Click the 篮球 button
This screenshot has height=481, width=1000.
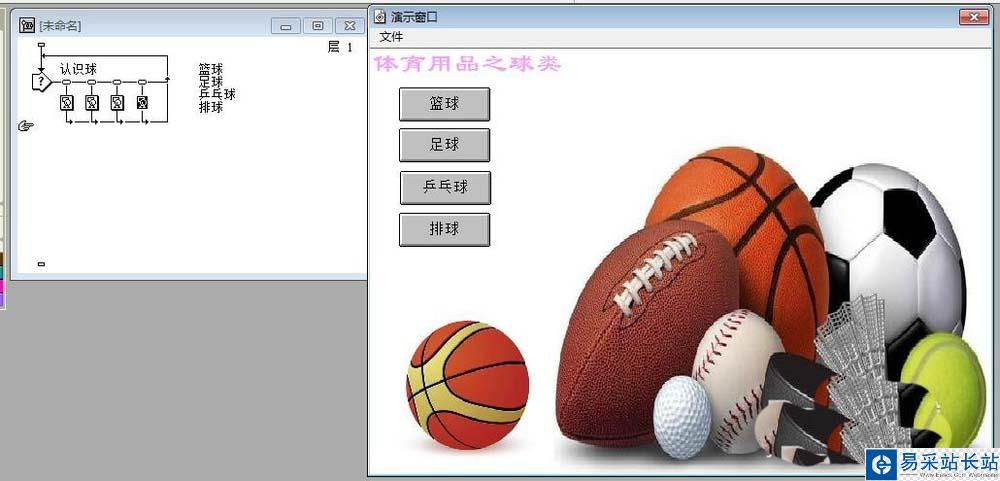[445, 104]
